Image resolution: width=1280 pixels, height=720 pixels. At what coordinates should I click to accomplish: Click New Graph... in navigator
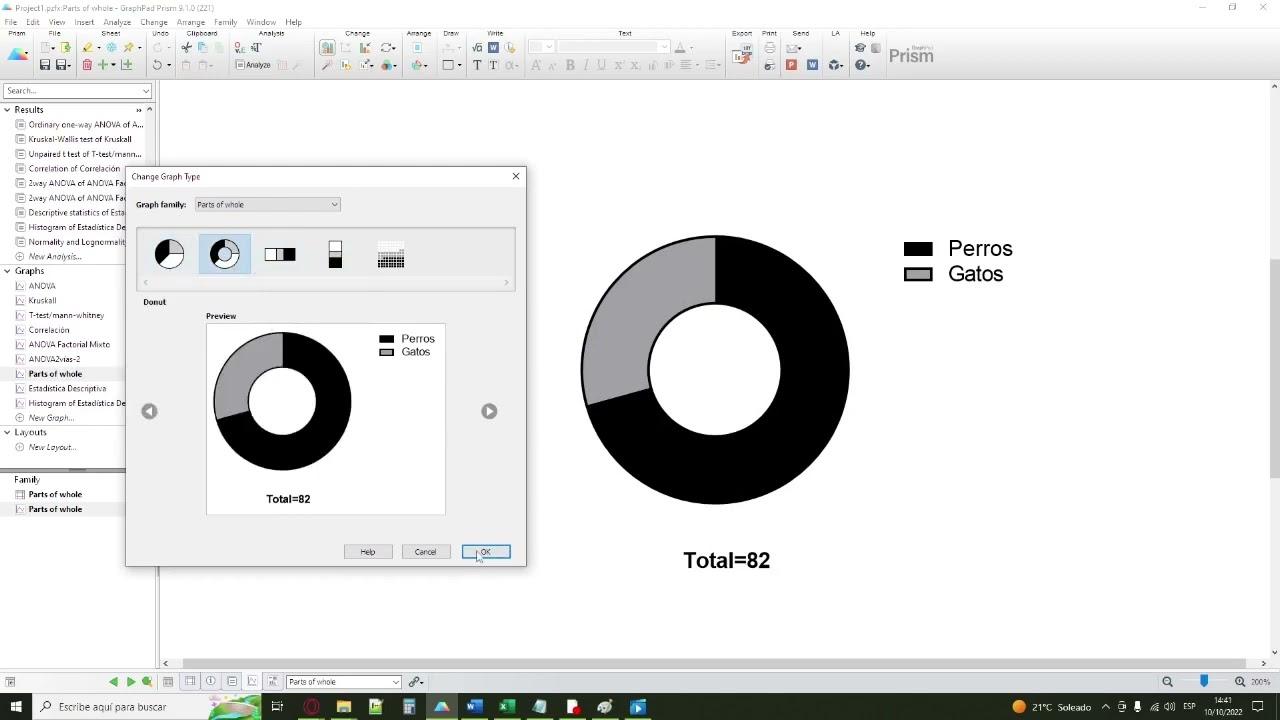tap(51, 418)
